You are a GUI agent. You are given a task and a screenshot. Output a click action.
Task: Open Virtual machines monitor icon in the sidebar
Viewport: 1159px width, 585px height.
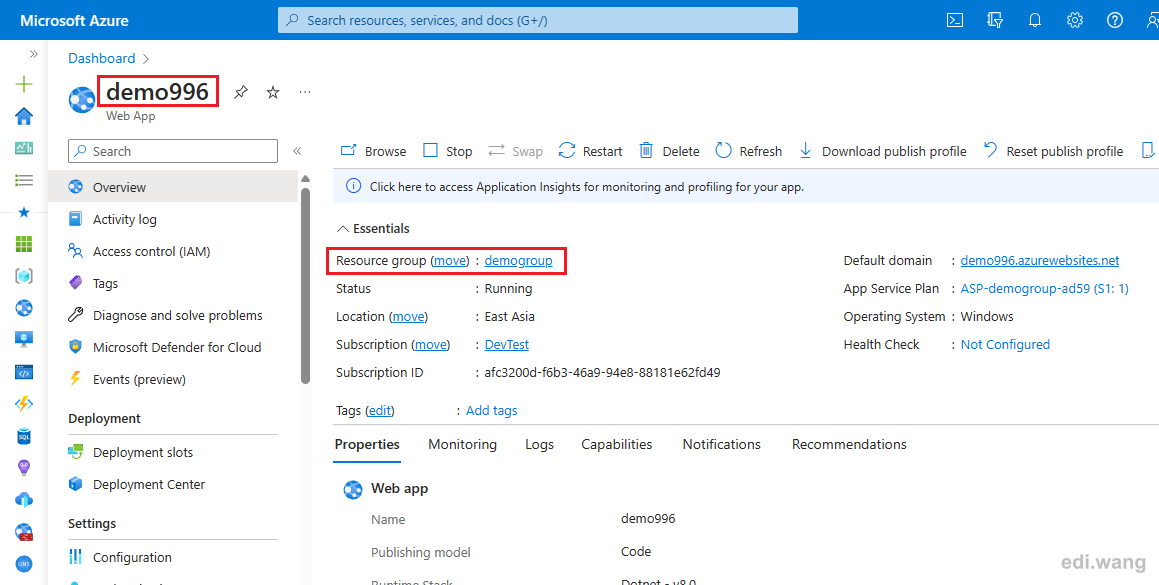pyautogui.click(x=24, y=339)
